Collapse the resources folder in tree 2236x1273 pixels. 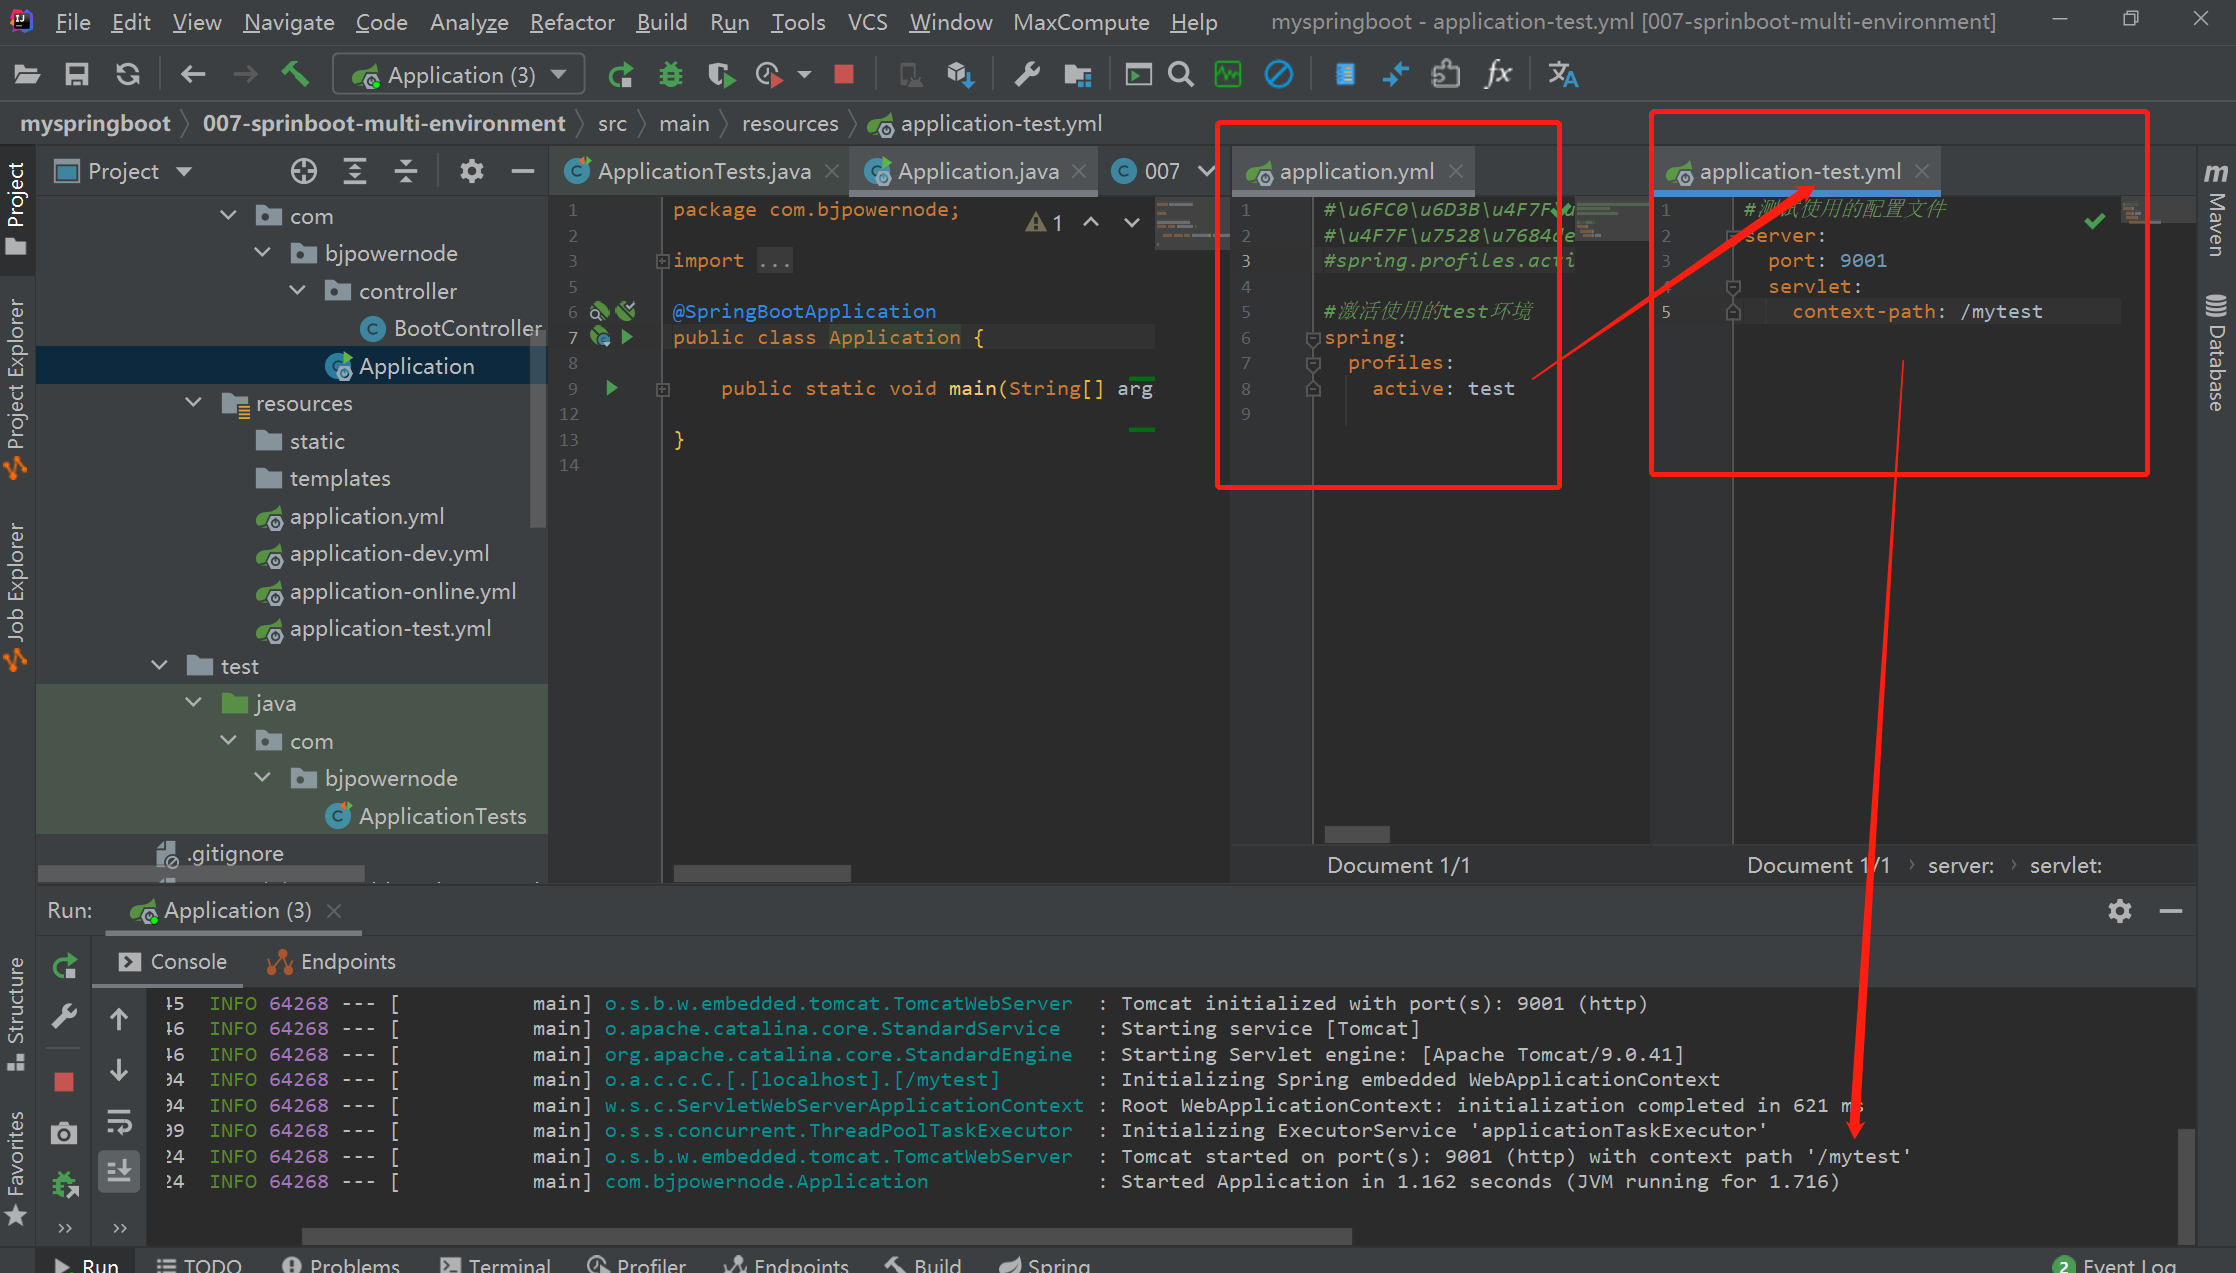point(194,403)
